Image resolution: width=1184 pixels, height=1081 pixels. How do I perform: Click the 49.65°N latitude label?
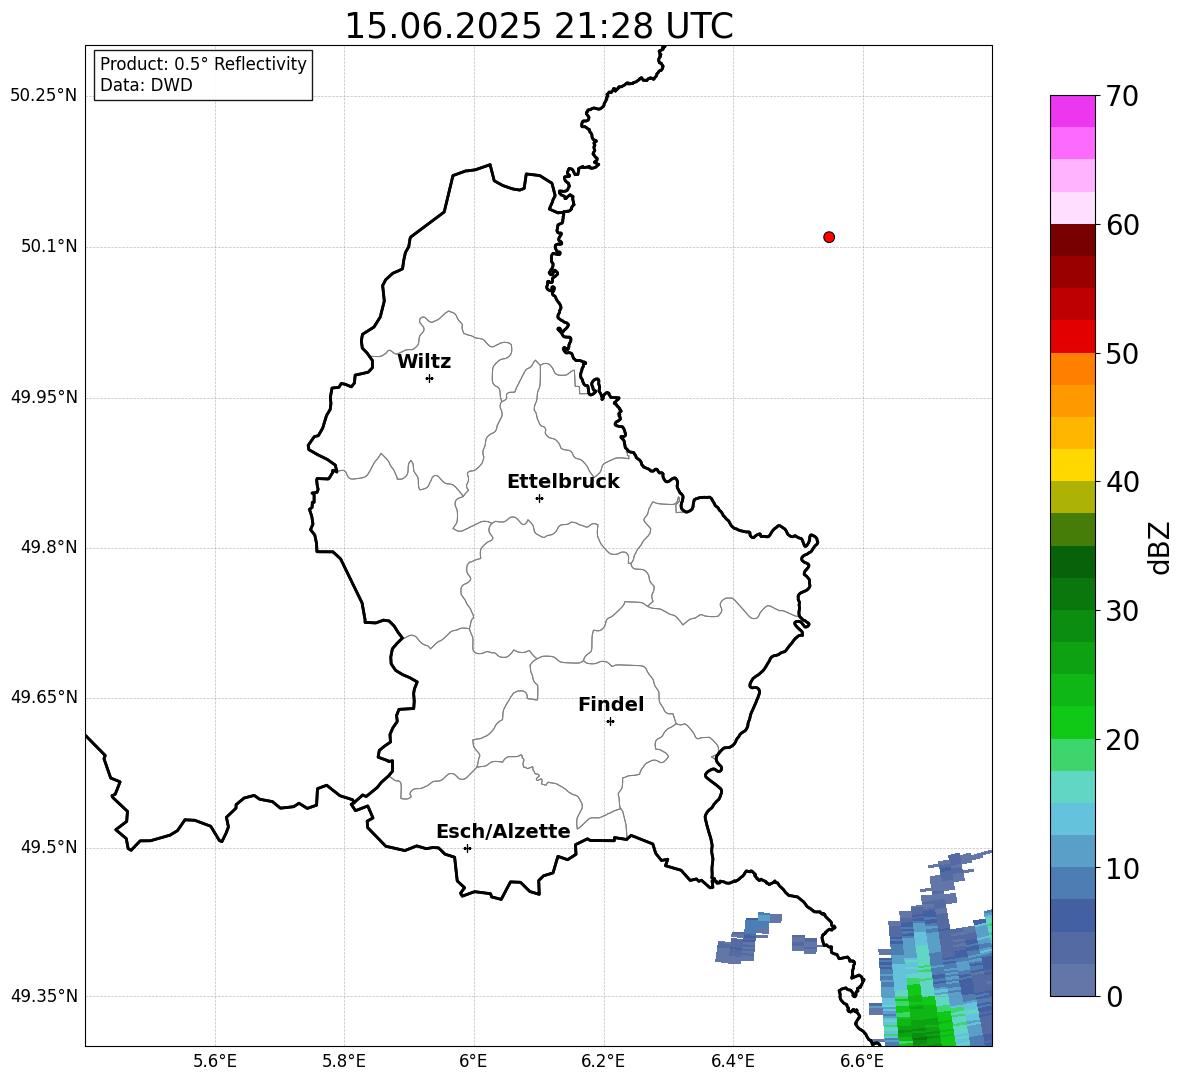click(43, 697)
